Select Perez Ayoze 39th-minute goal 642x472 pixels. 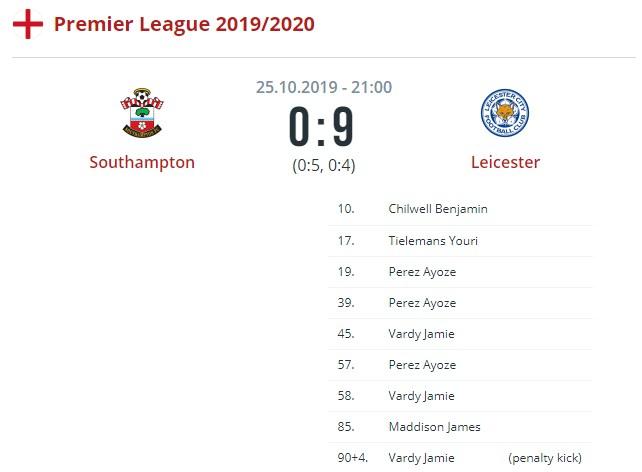(x=422, y=303)
